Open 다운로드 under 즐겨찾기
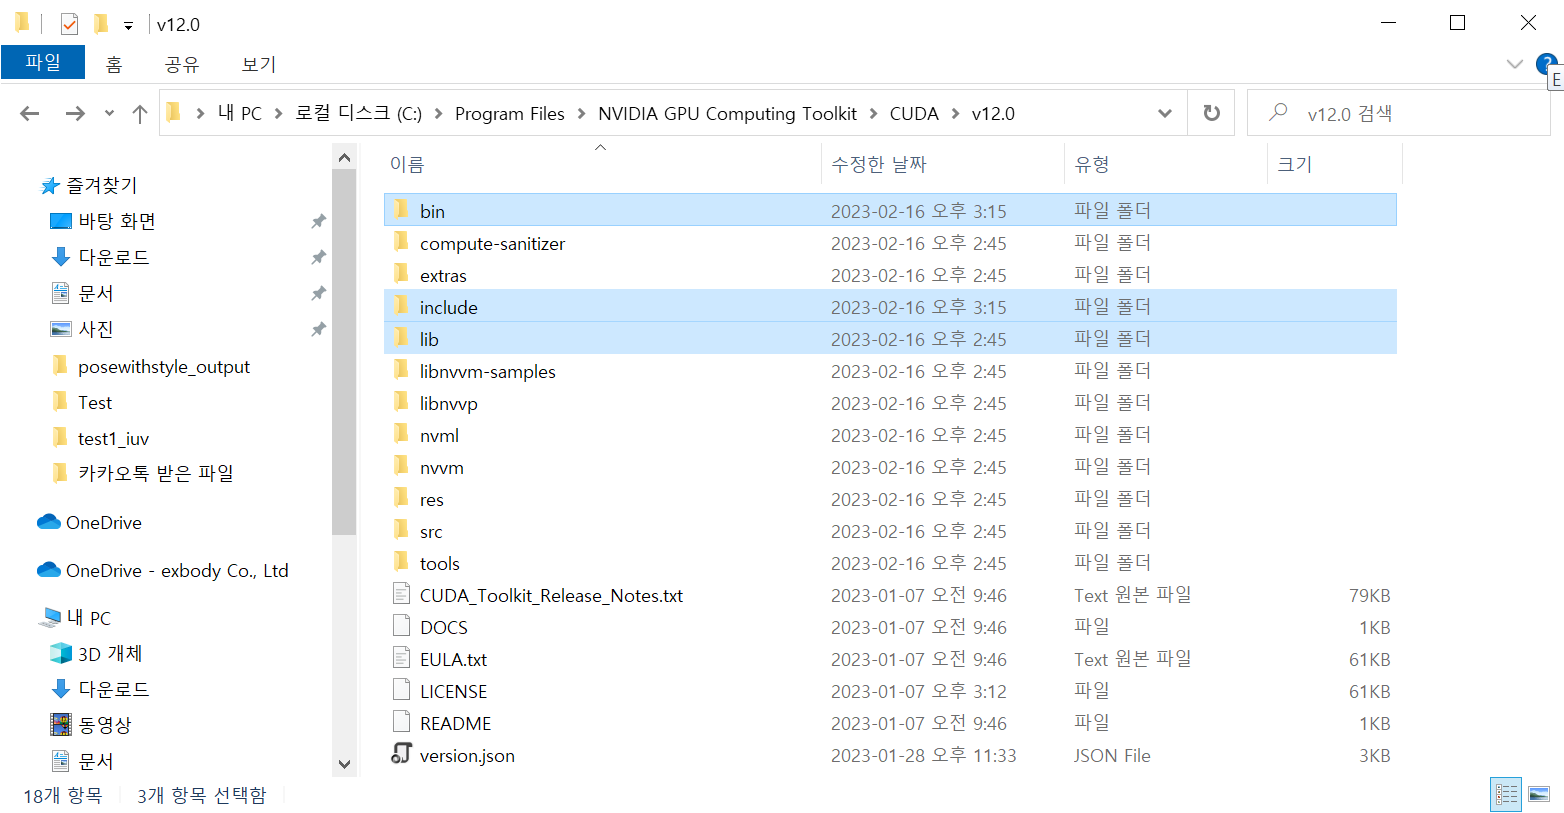Viewport: 1564px width, 813px height. point(113,257)
